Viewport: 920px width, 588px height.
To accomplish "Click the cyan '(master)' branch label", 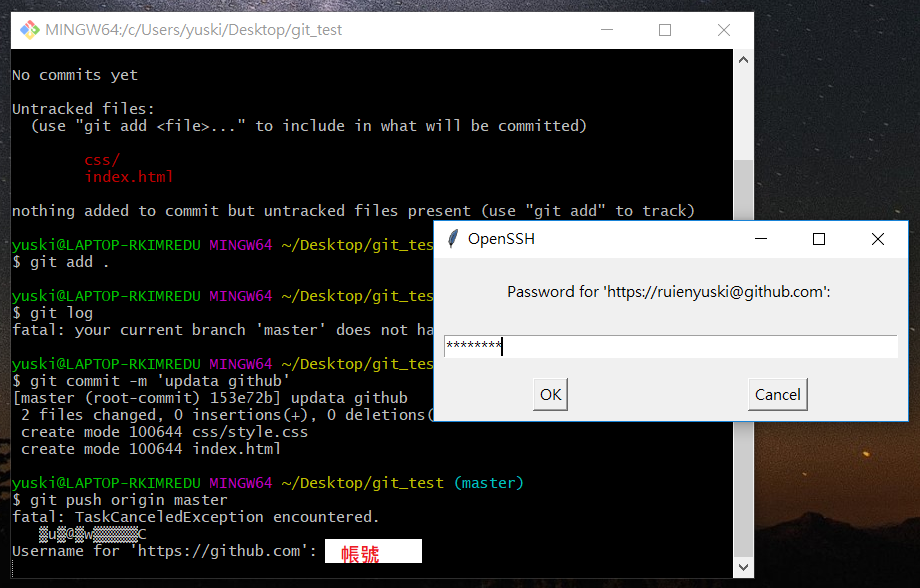I will (489, 483).
